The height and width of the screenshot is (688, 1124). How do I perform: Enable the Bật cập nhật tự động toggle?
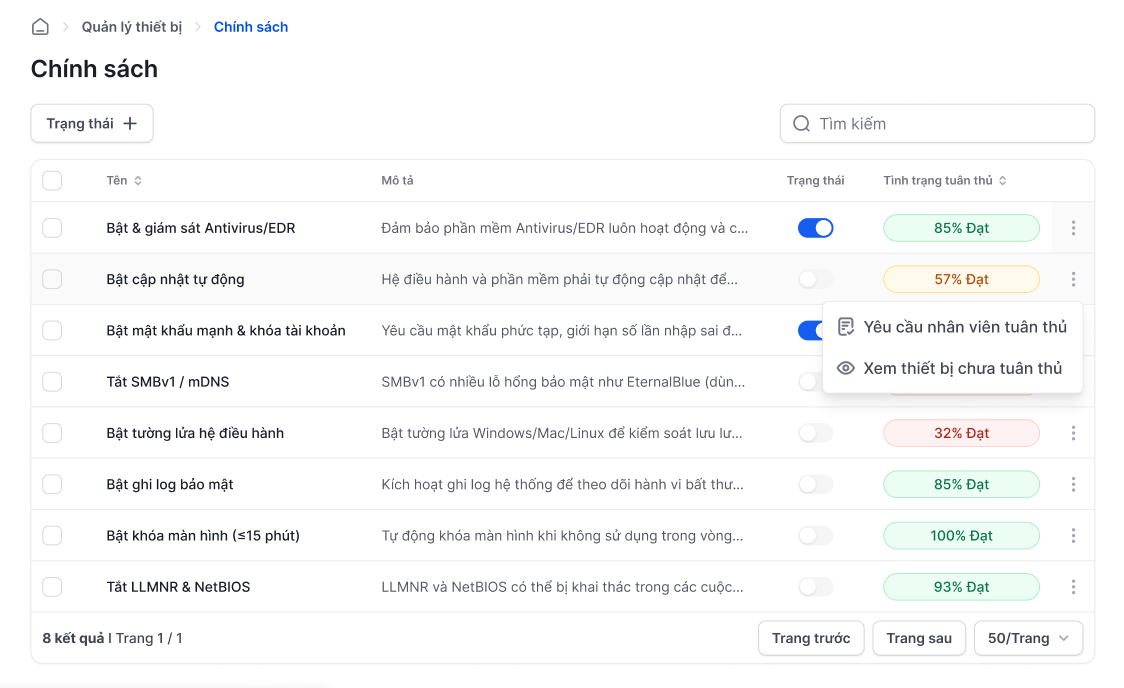click(x=816, y=280)
